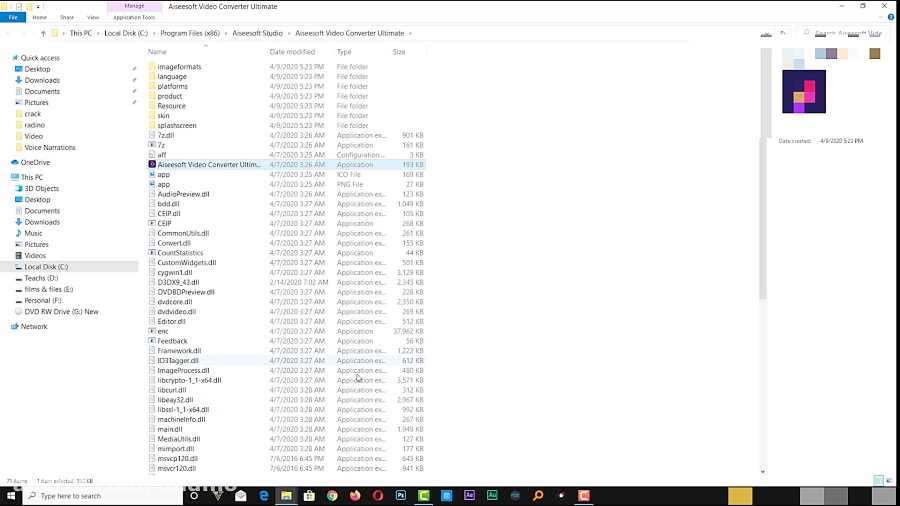Screen dimensions: 900x506
Task: Sort by Date modified column header
Action: click(292, 52)
